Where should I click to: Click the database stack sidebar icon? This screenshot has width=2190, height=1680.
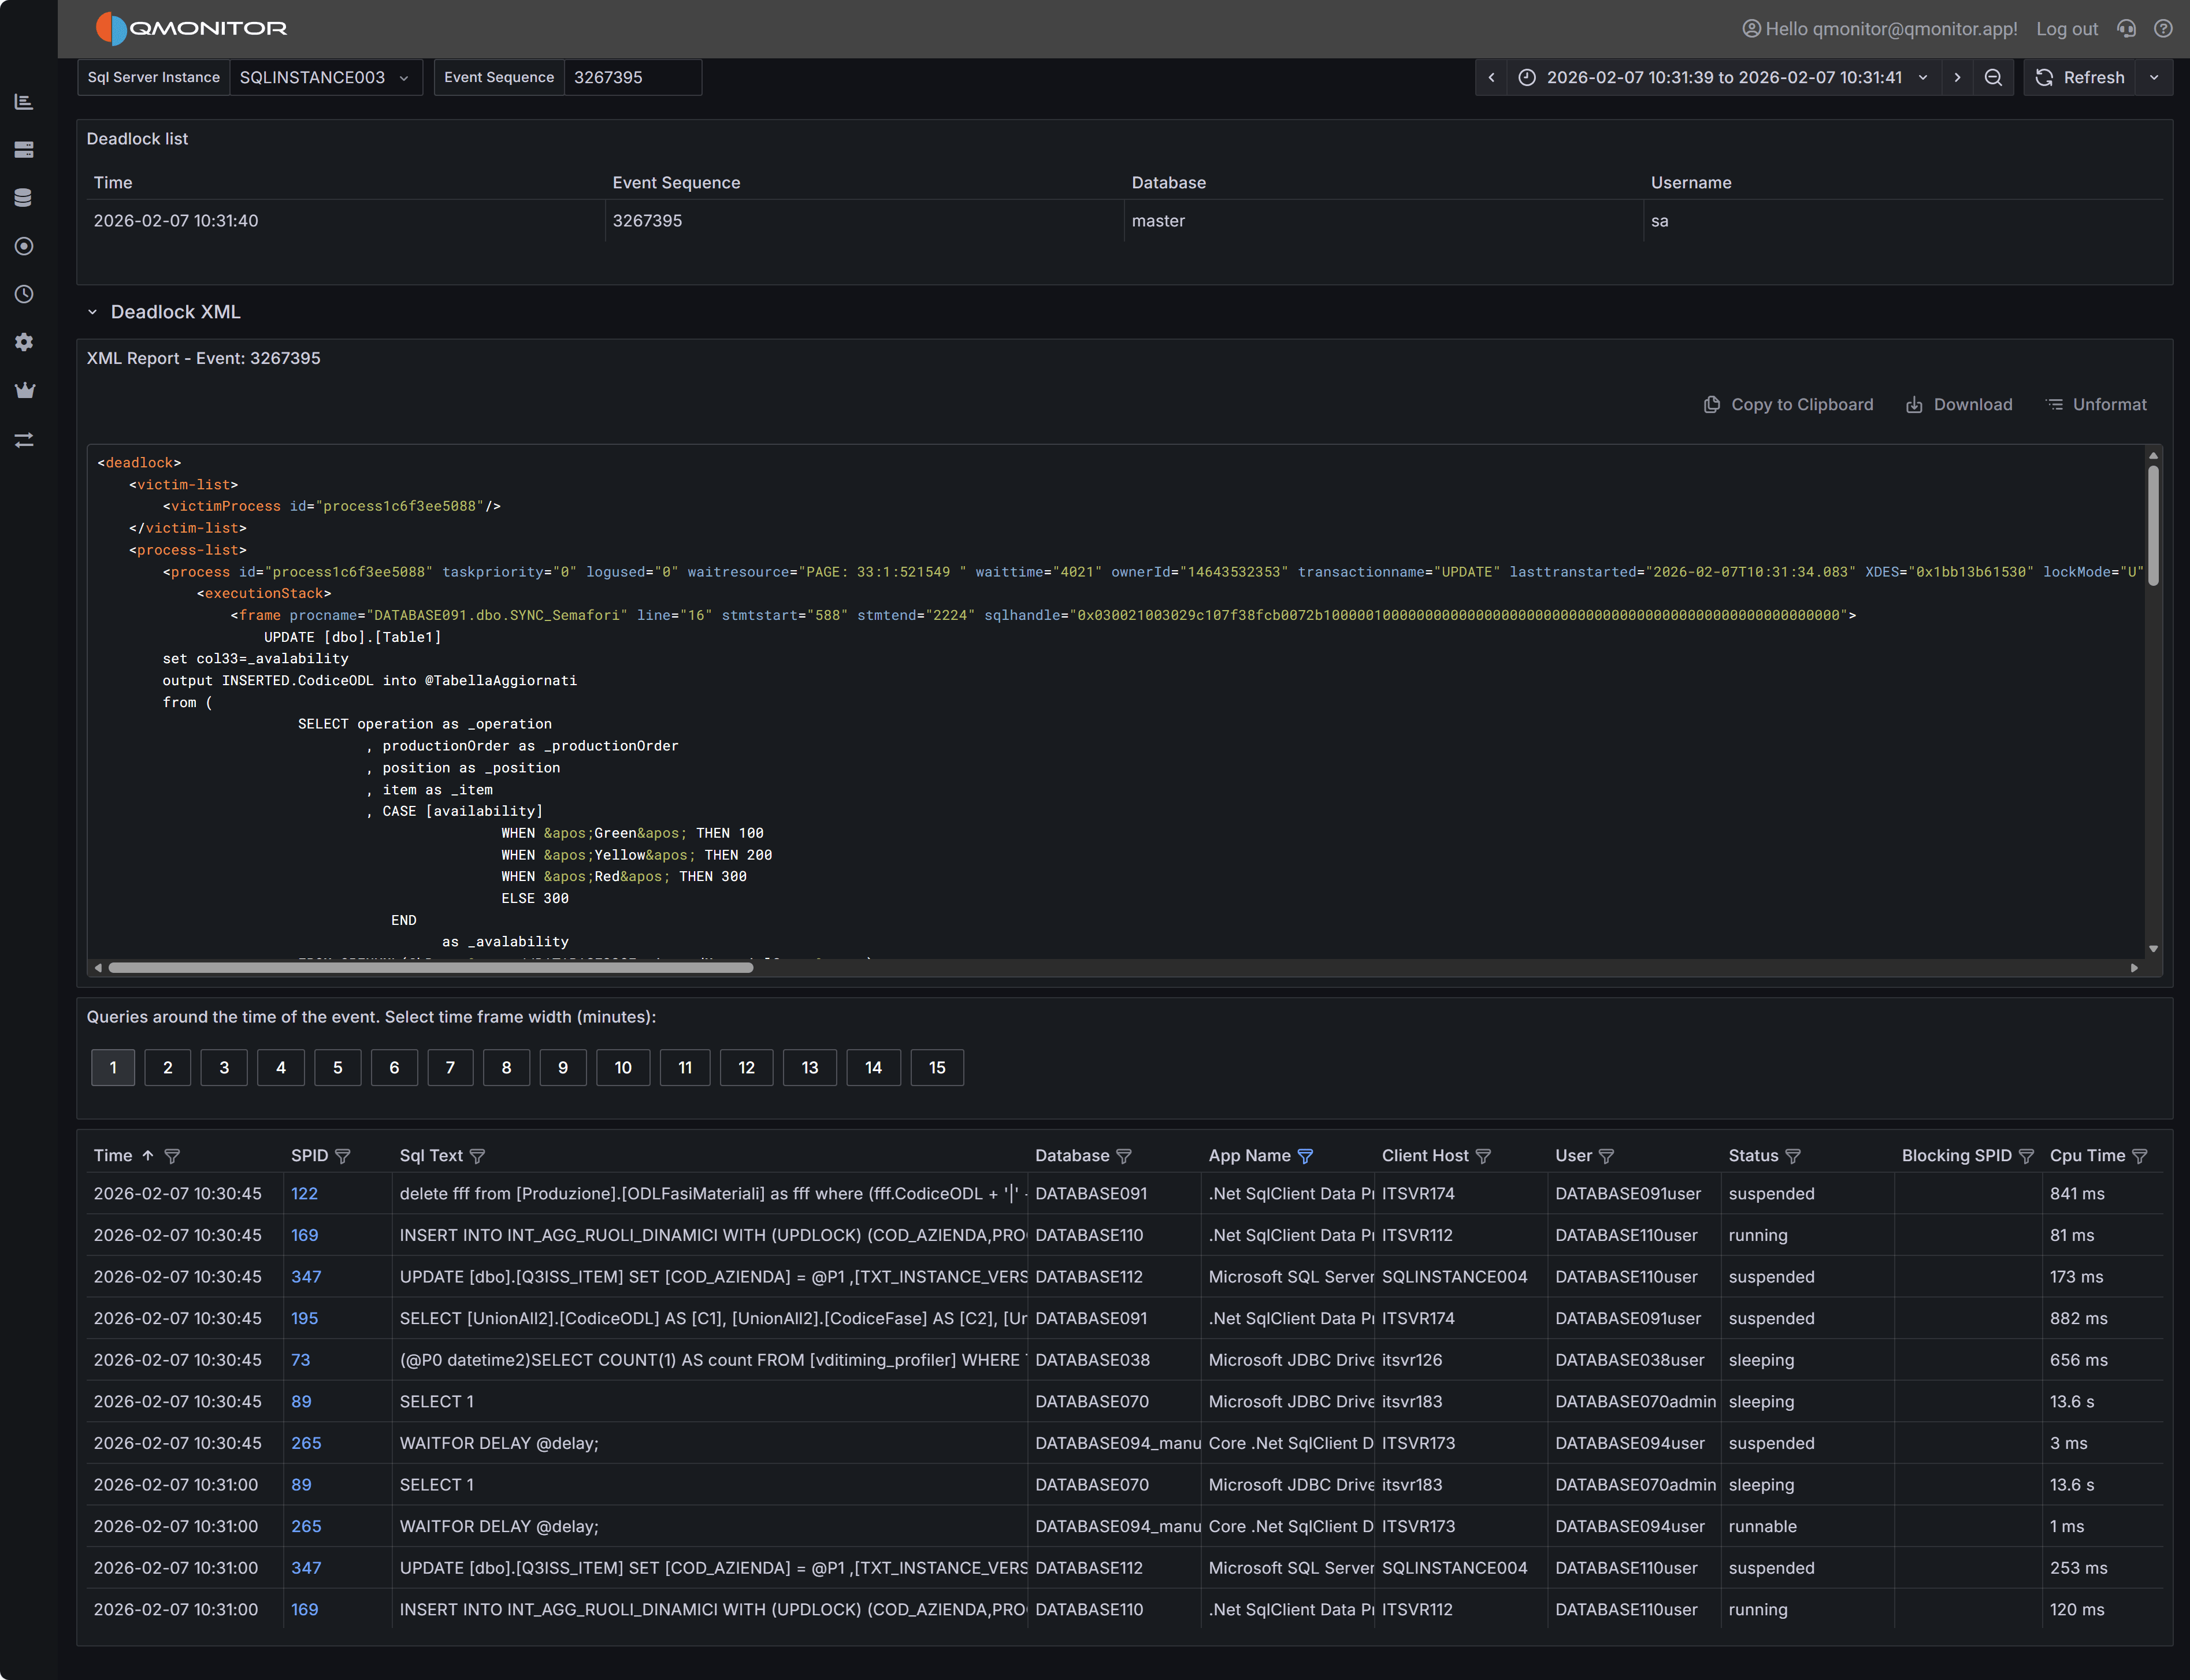(x=24, y=198)
